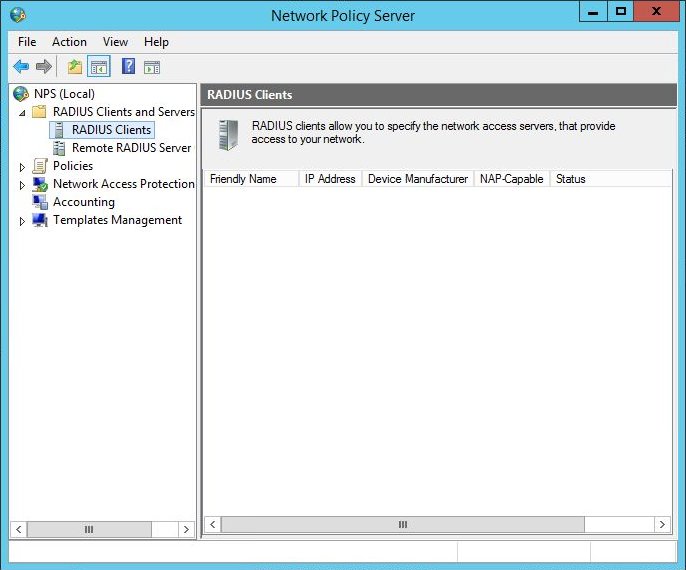Click the Forward arrow toolbar icon

(44, 67)
